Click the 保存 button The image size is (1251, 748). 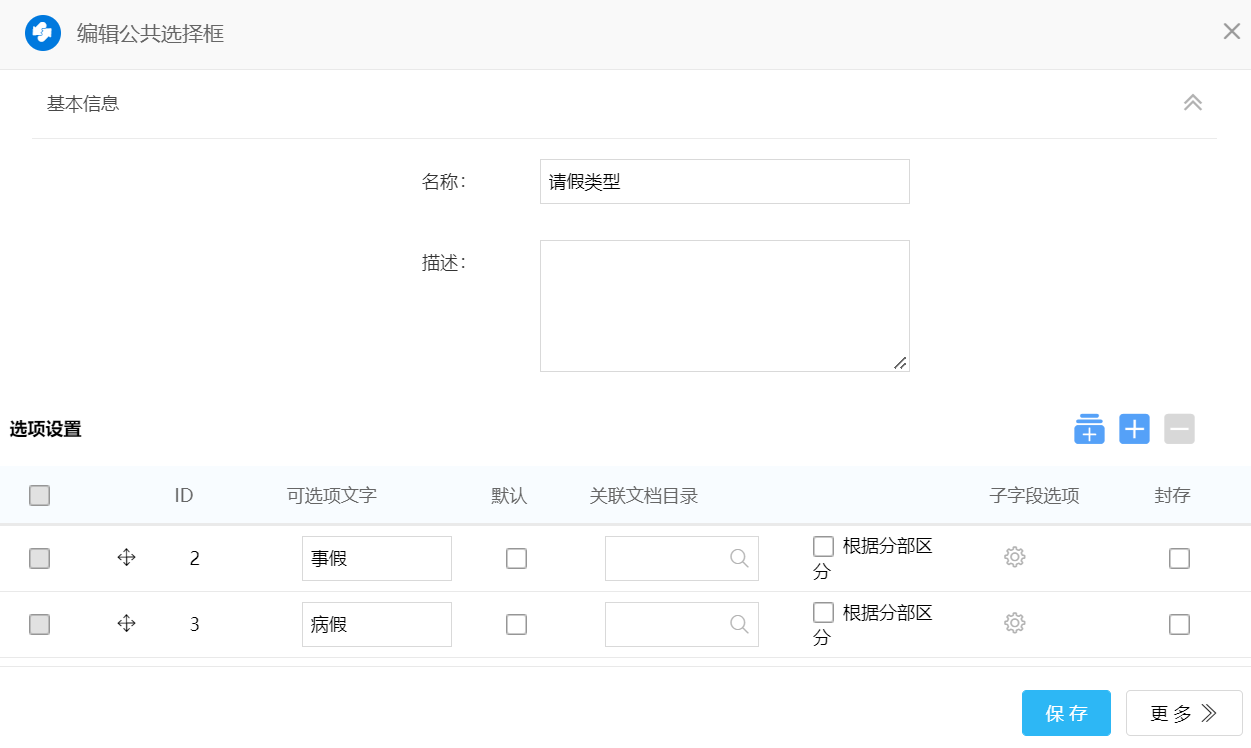(x=1066, y=712)
